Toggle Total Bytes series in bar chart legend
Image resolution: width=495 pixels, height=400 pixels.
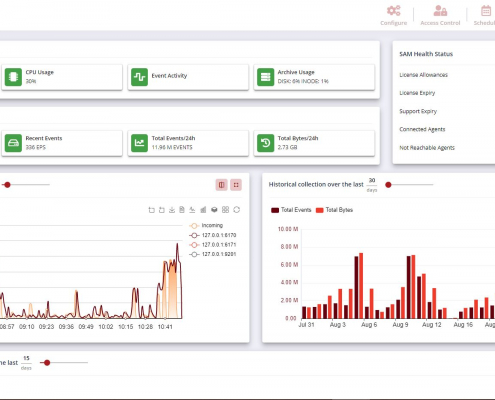(x=334, y=210)
